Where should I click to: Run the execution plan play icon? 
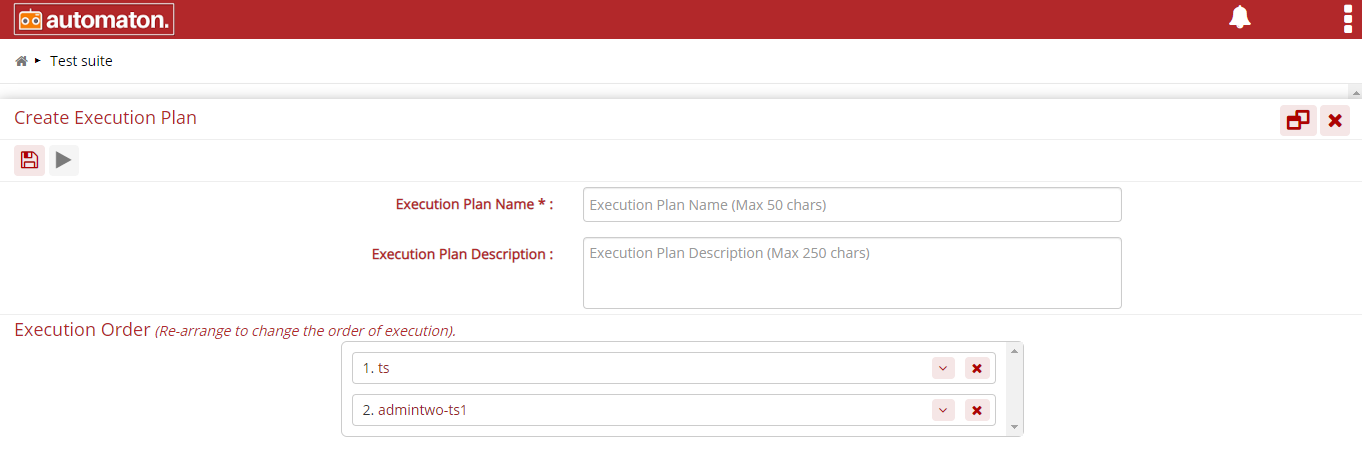click(x=64, y=160)
